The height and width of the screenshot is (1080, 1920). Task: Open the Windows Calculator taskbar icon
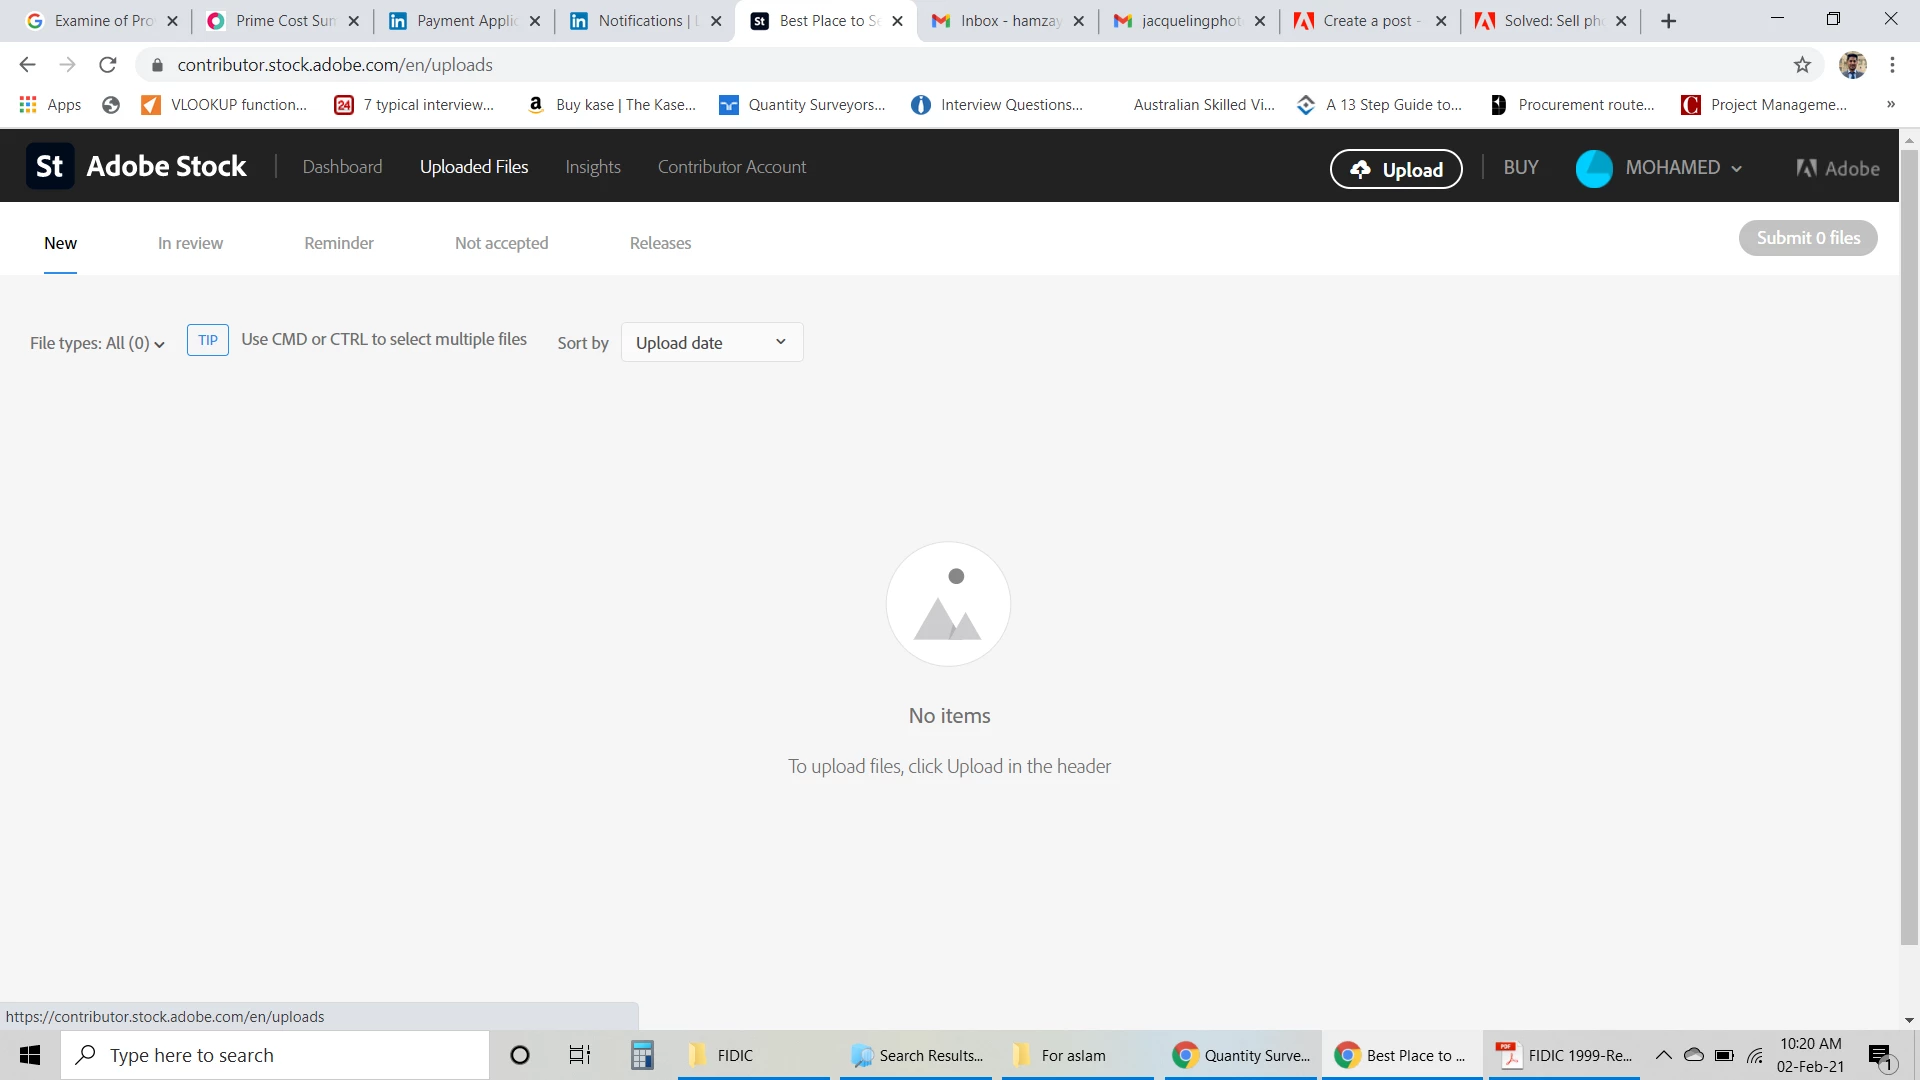[642, 1055]
